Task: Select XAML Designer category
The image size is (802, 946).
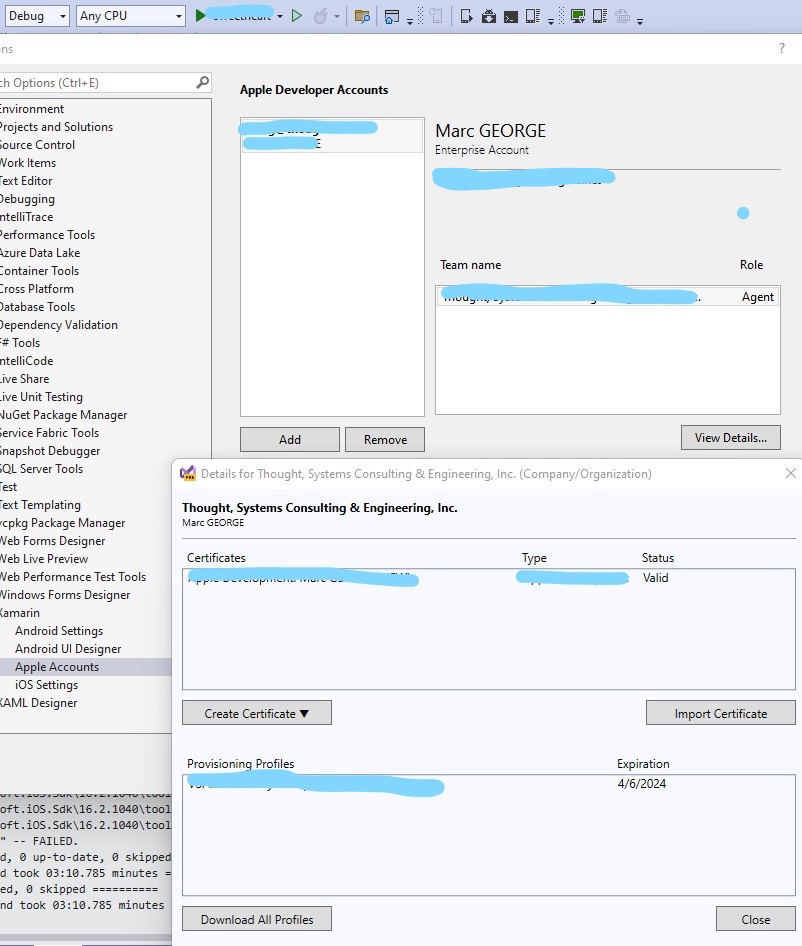Action: (x=39, y=703)
